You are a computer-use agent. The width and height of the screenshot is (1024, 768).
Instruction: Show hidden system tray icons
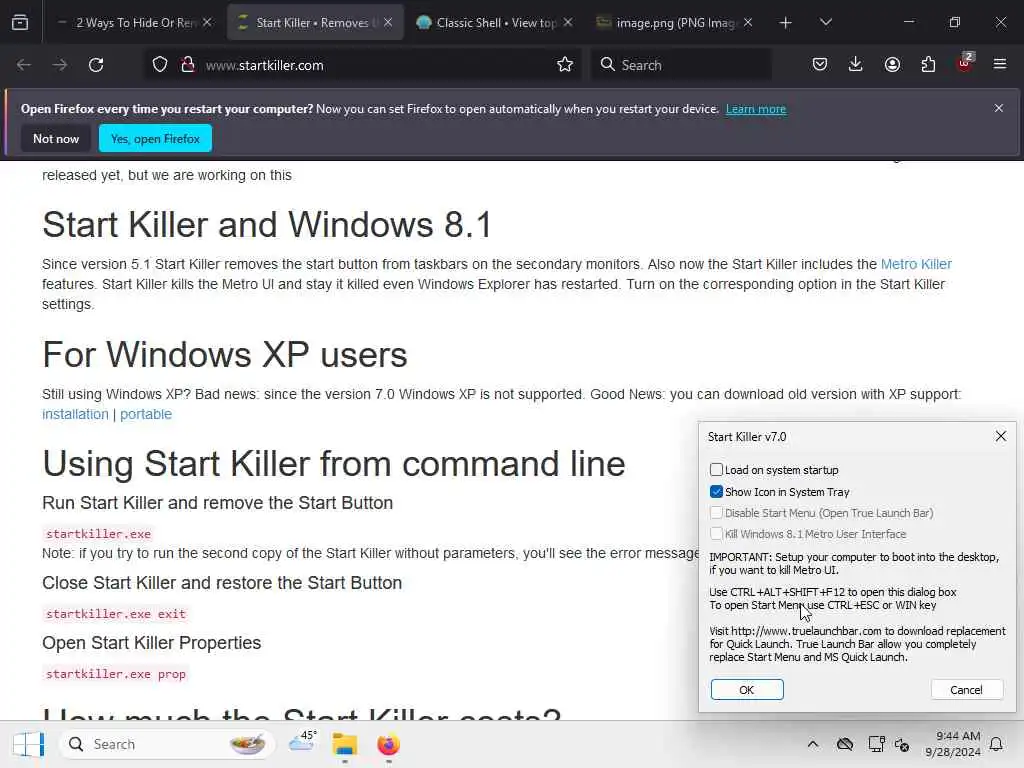[813, 744]
